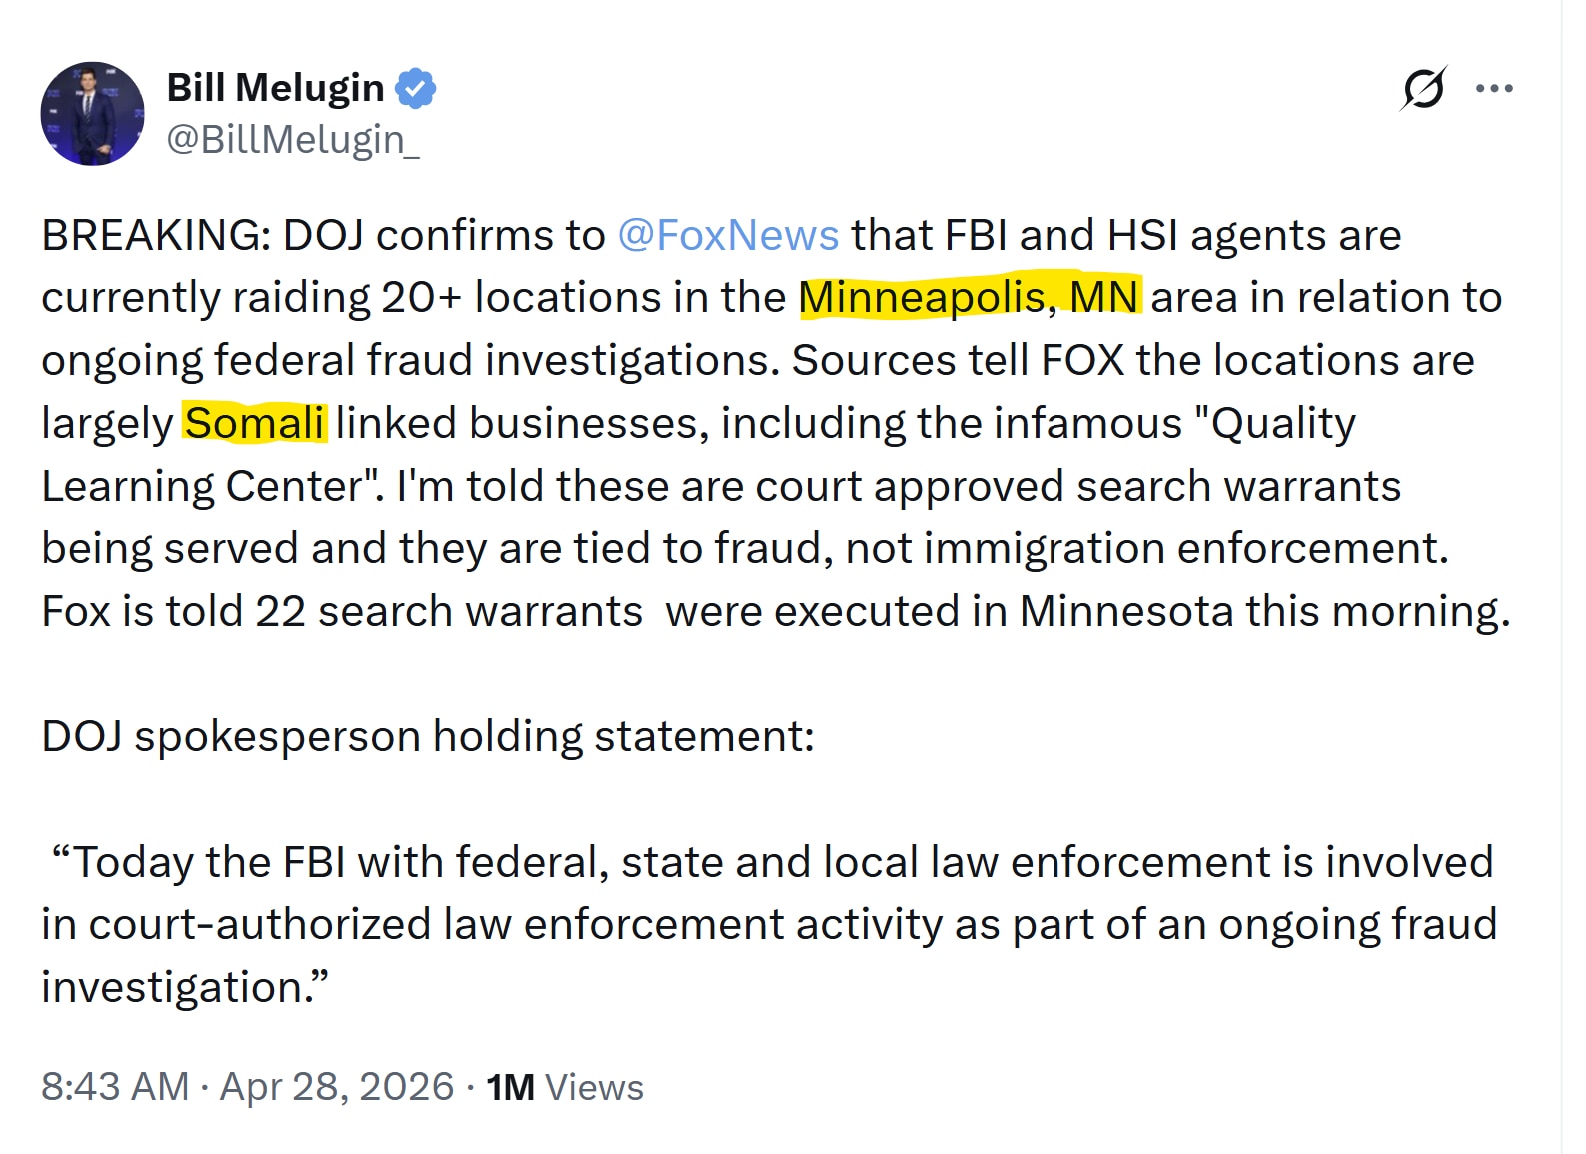This screenshot has width=1586, height=1154.
Task: Click the DOJ spokesperson statement paragraph
Action: [x=760, y=922]
